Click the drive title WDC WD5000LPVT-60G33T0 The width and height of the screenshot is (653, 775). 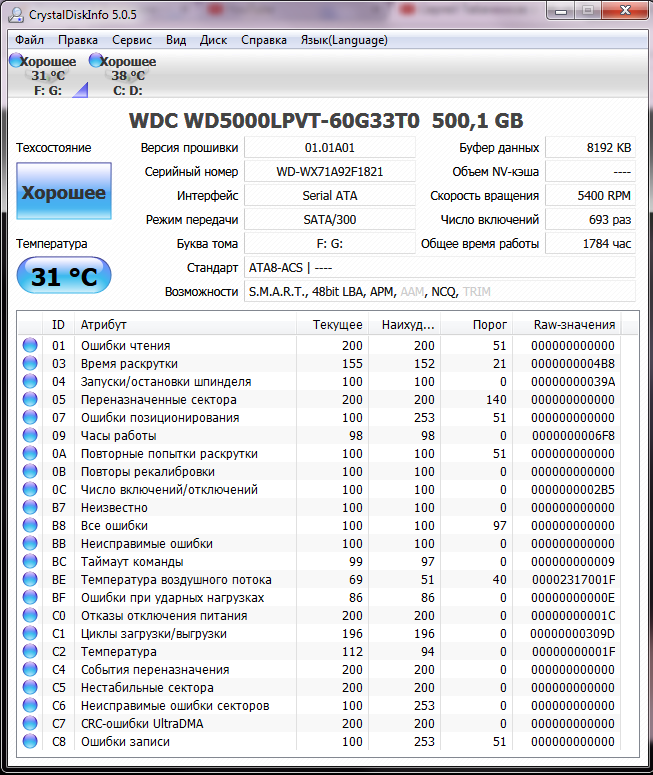tap(274, 121)
